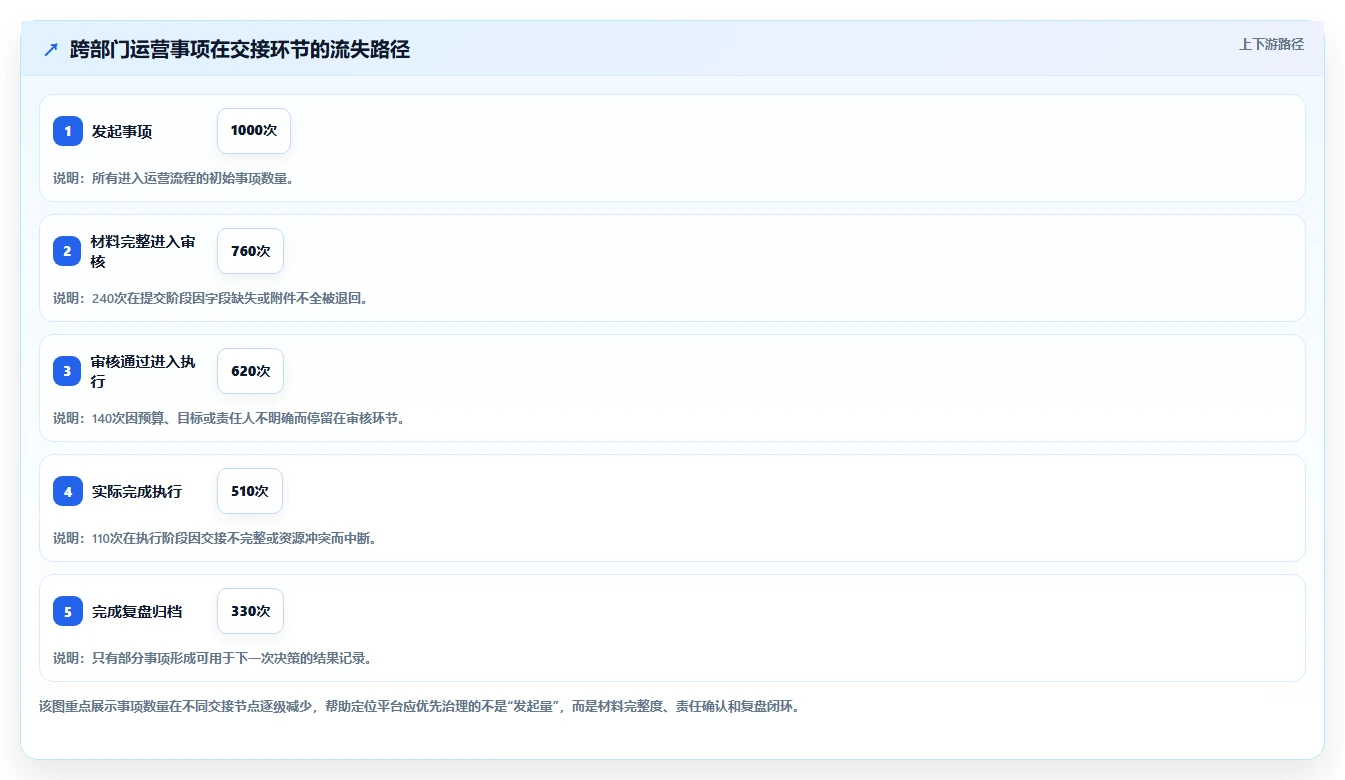Click the note about 初始事项数量
The height and width of the screenshot is (780, 1345).
(173, 178)
